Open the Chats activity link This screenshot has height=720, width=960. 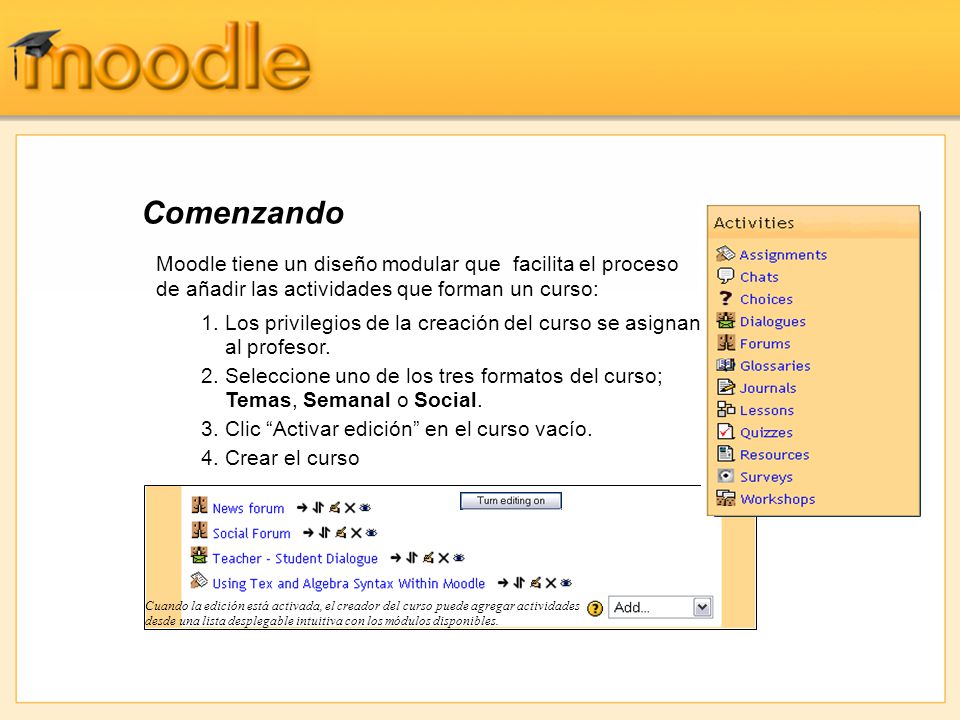pos(759,277)
